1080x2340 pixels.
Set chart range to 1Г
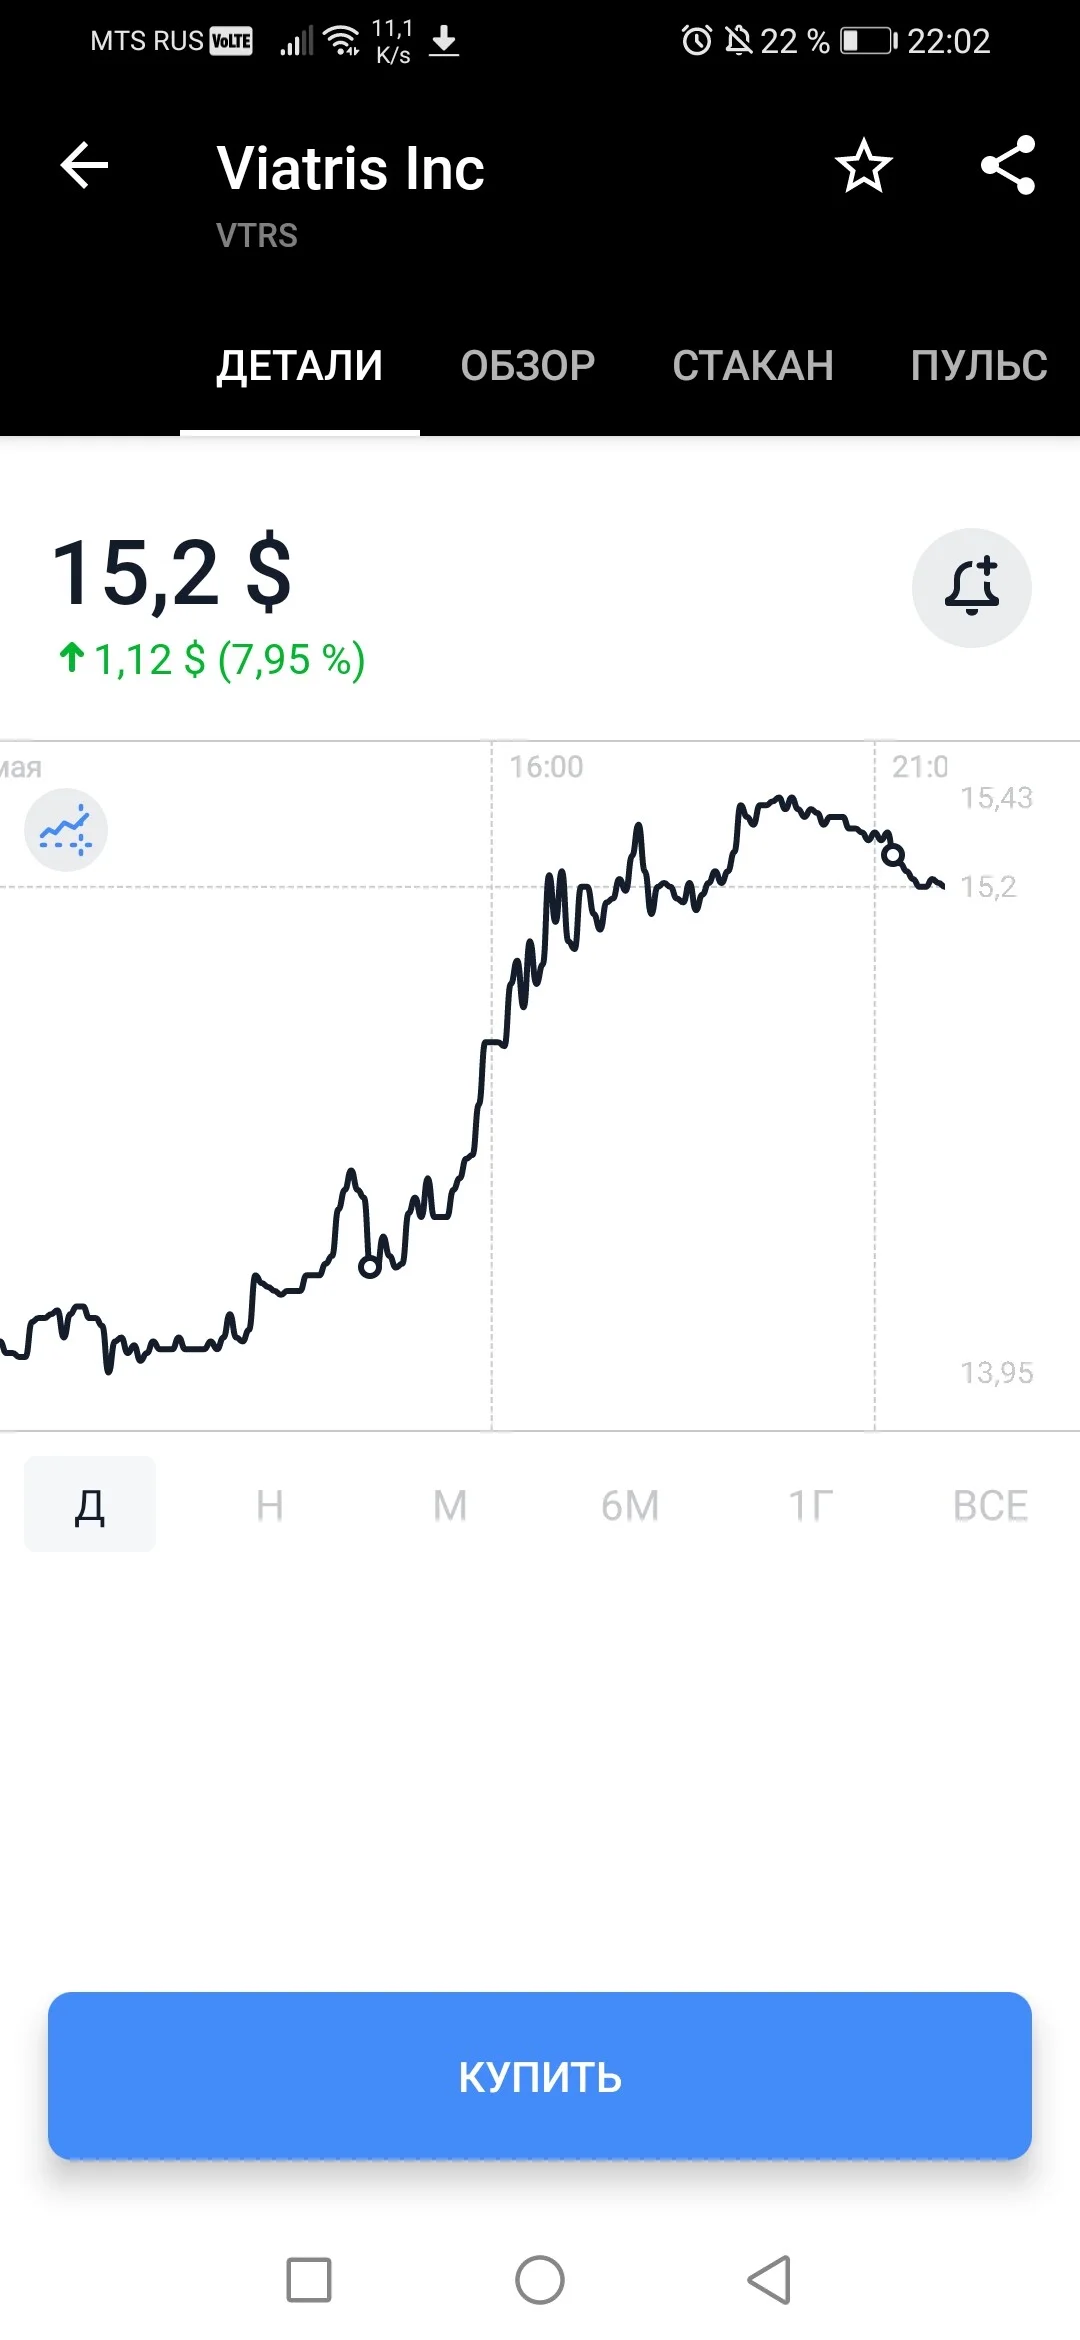[x=810, y=1505]
